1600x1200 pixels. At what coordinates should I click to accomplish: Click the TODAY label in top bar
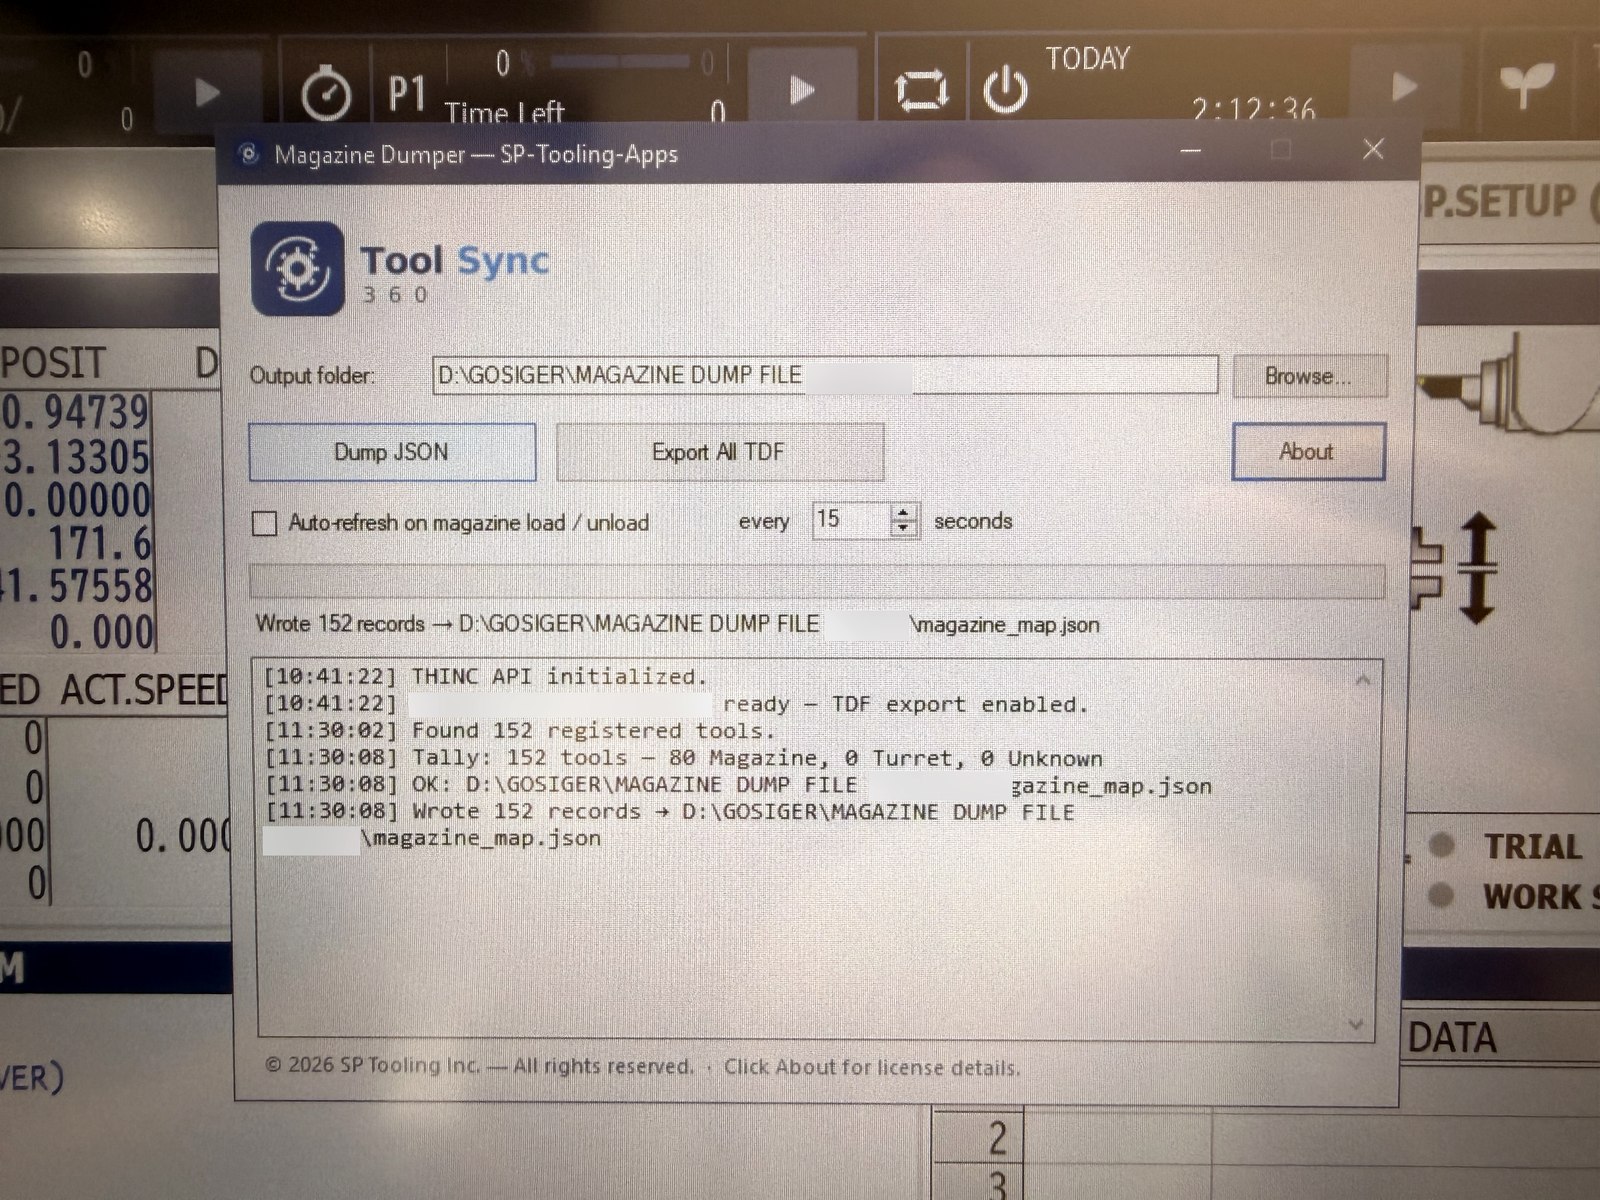(1088, 59)
